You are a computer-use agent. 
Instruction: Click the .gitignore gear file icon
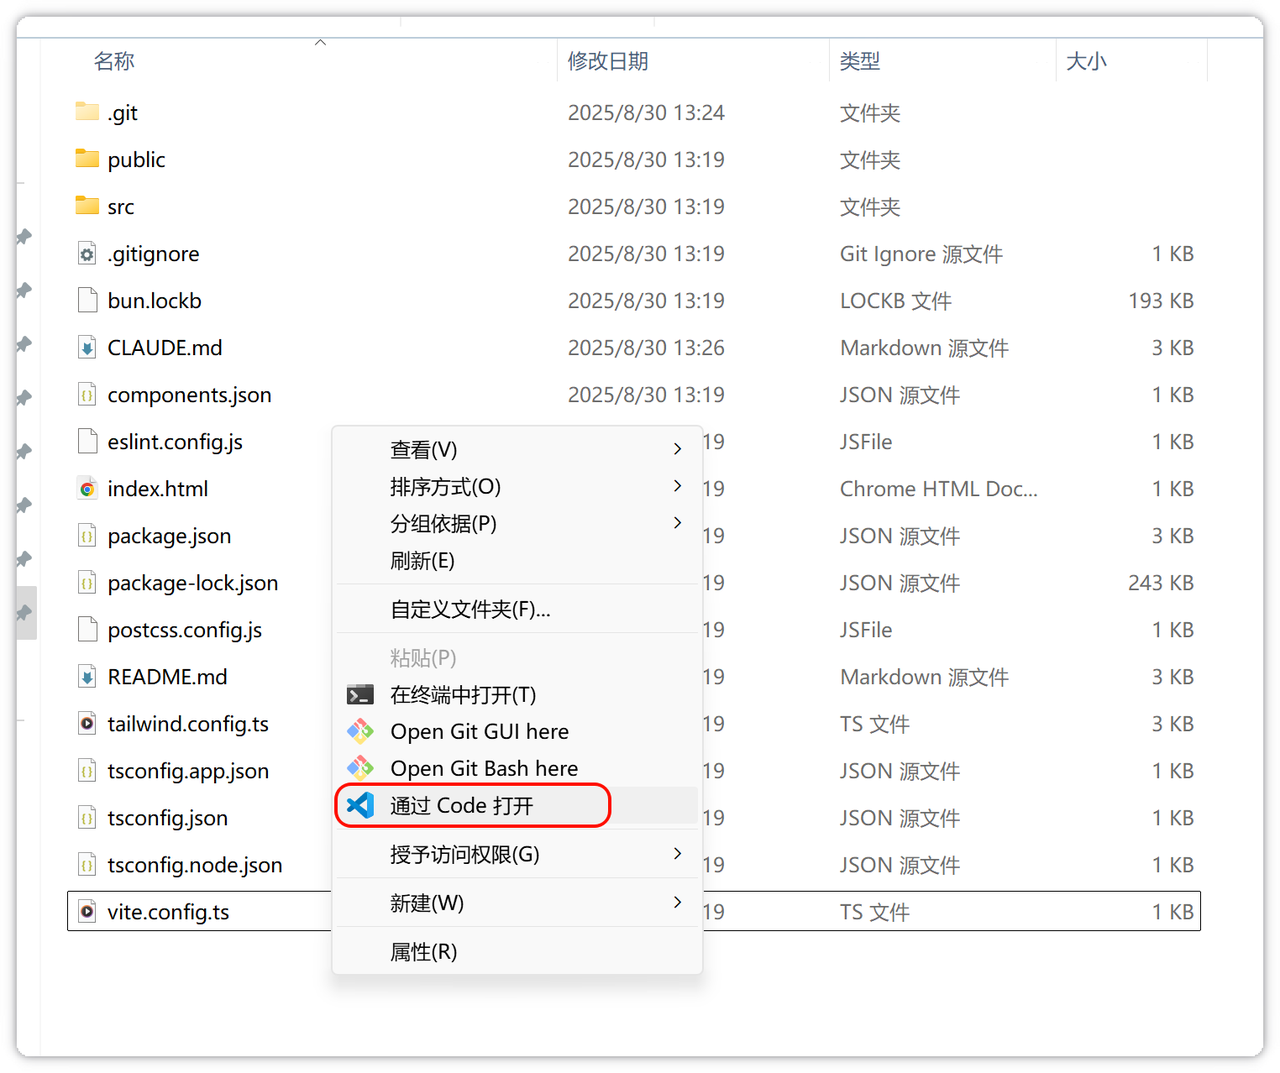tap(88, 254)
